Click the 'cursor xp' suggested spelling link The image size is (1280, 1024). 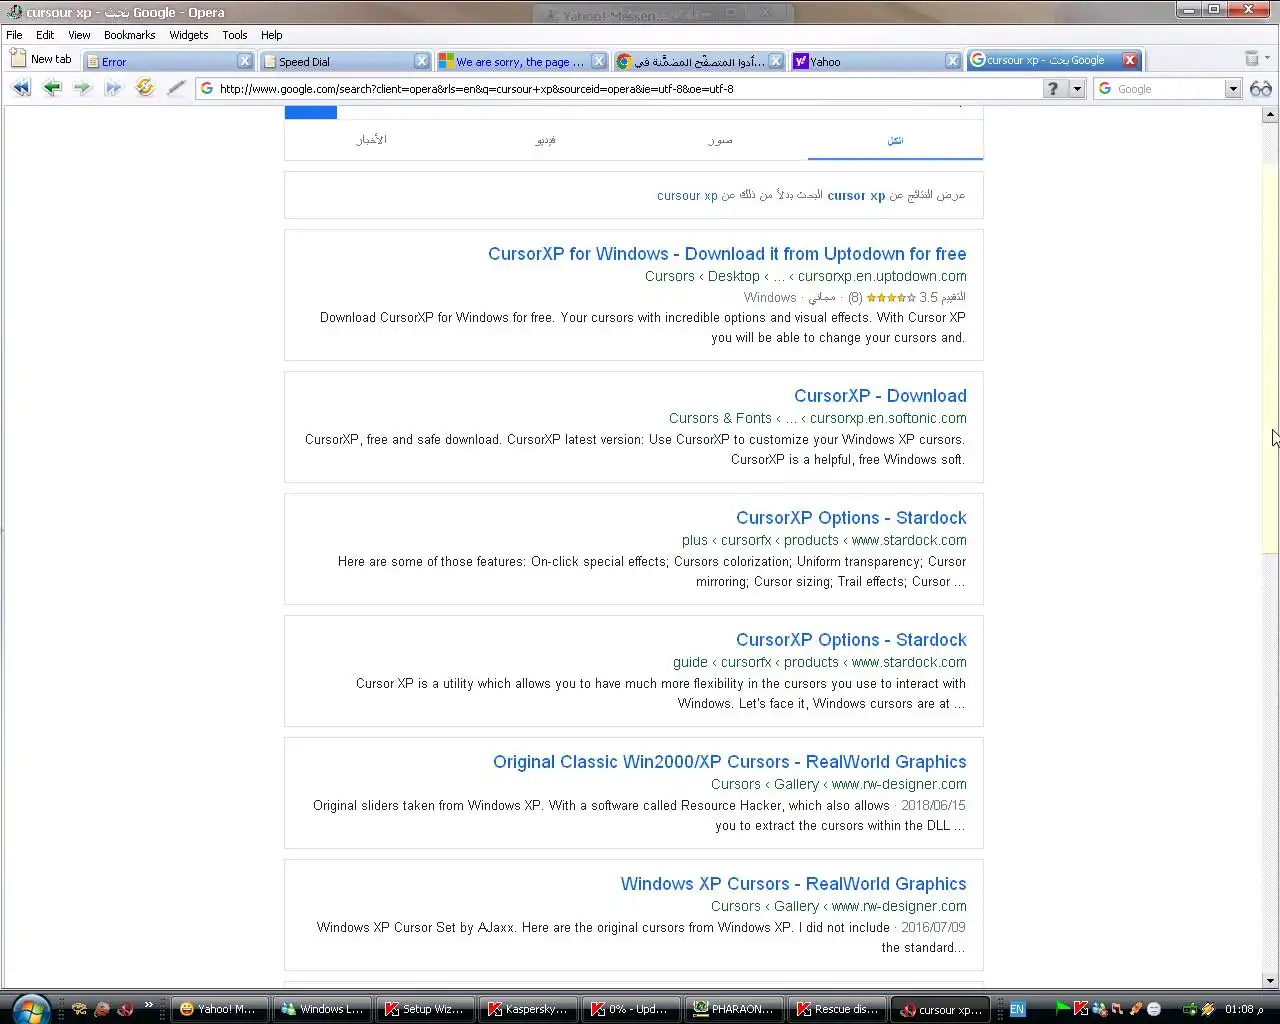pyautogui.click(x=856, y=195)
